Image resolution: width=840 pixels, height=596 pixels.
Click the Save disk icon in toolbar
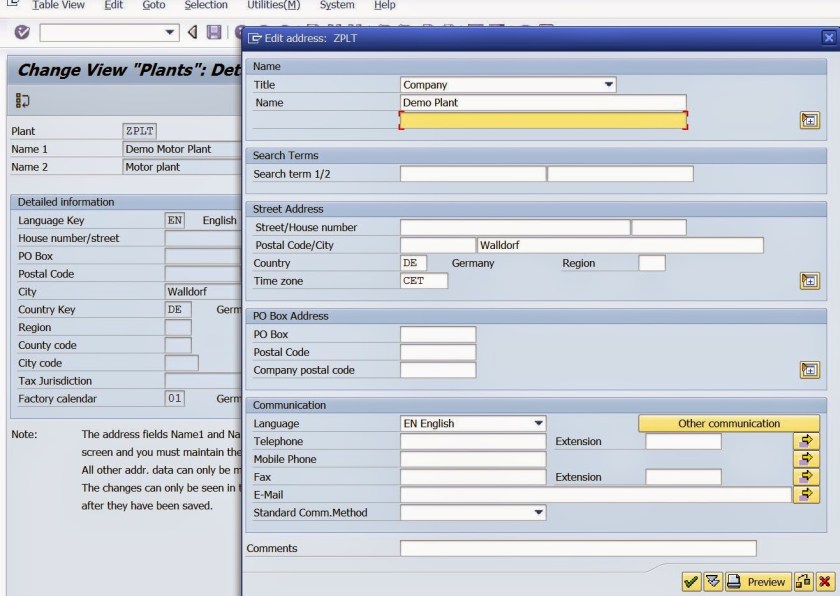click(x=214, y=33)
